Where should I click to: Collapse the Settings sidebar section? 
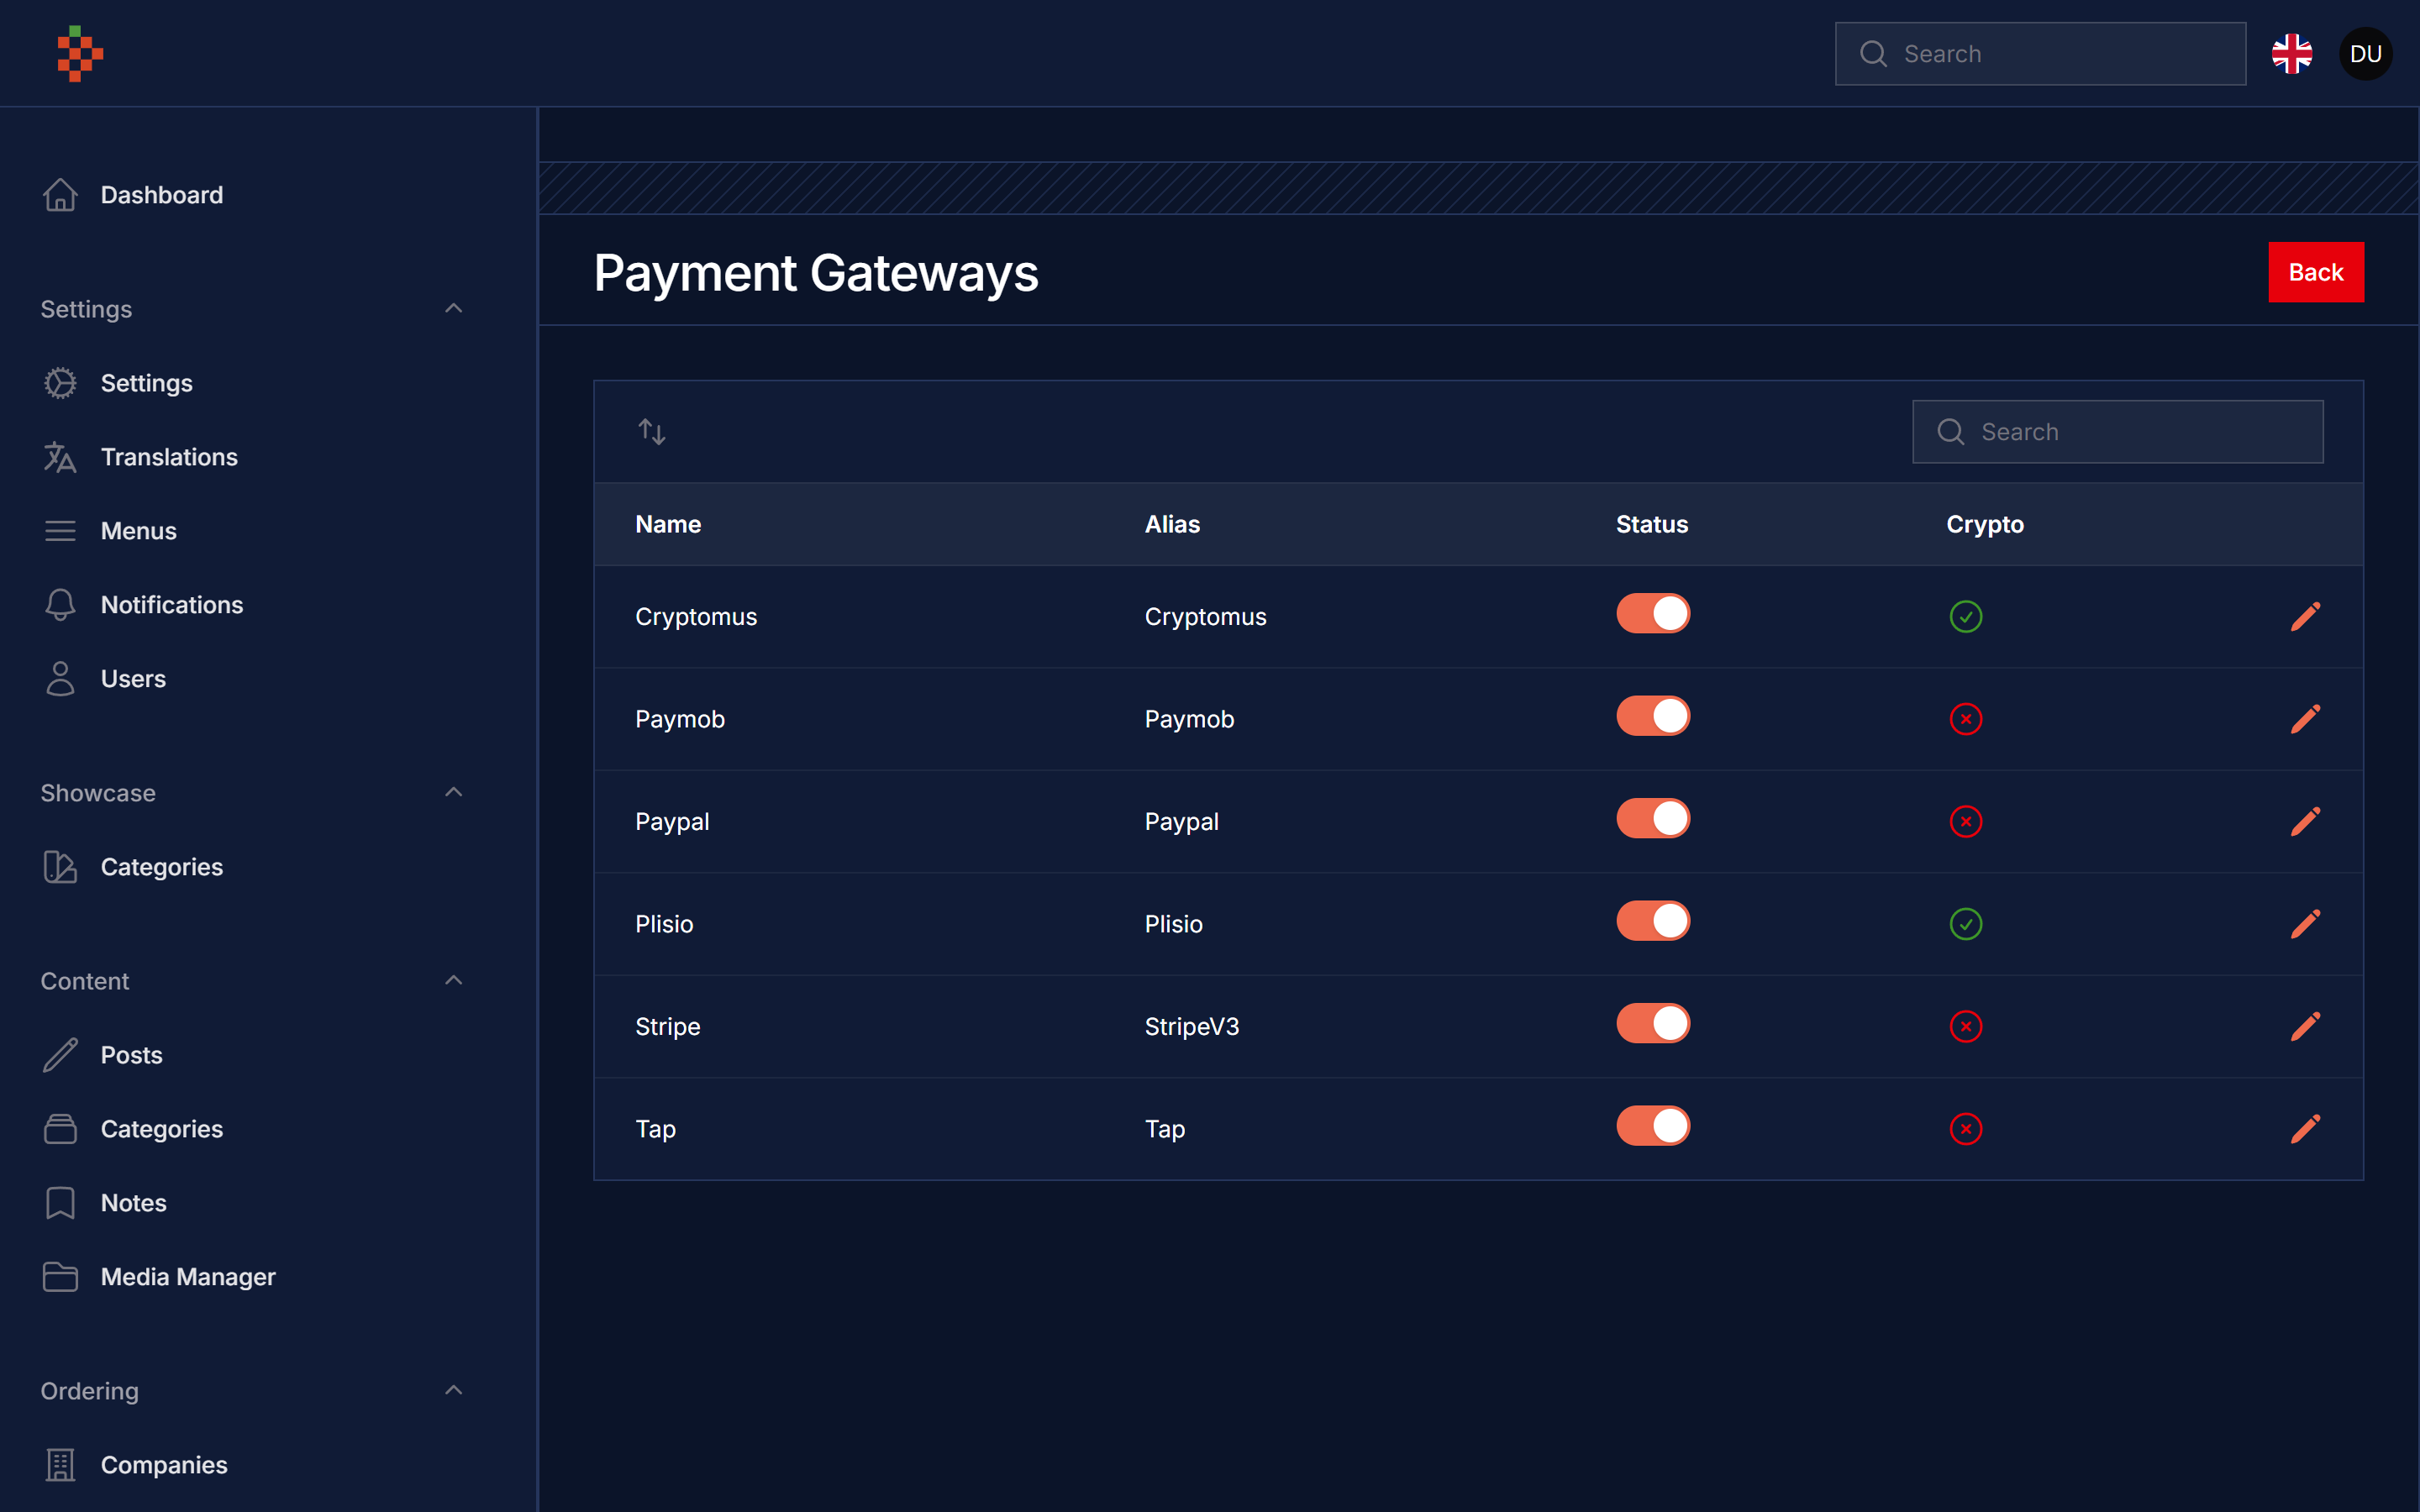(x=453, y=309)
